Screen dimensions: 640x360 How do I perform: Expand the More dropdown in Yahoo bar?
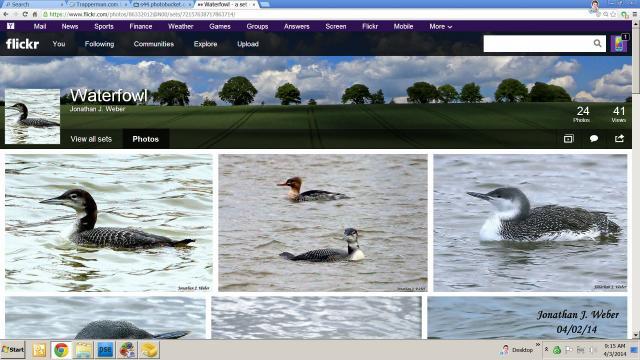tap(440, 27)
